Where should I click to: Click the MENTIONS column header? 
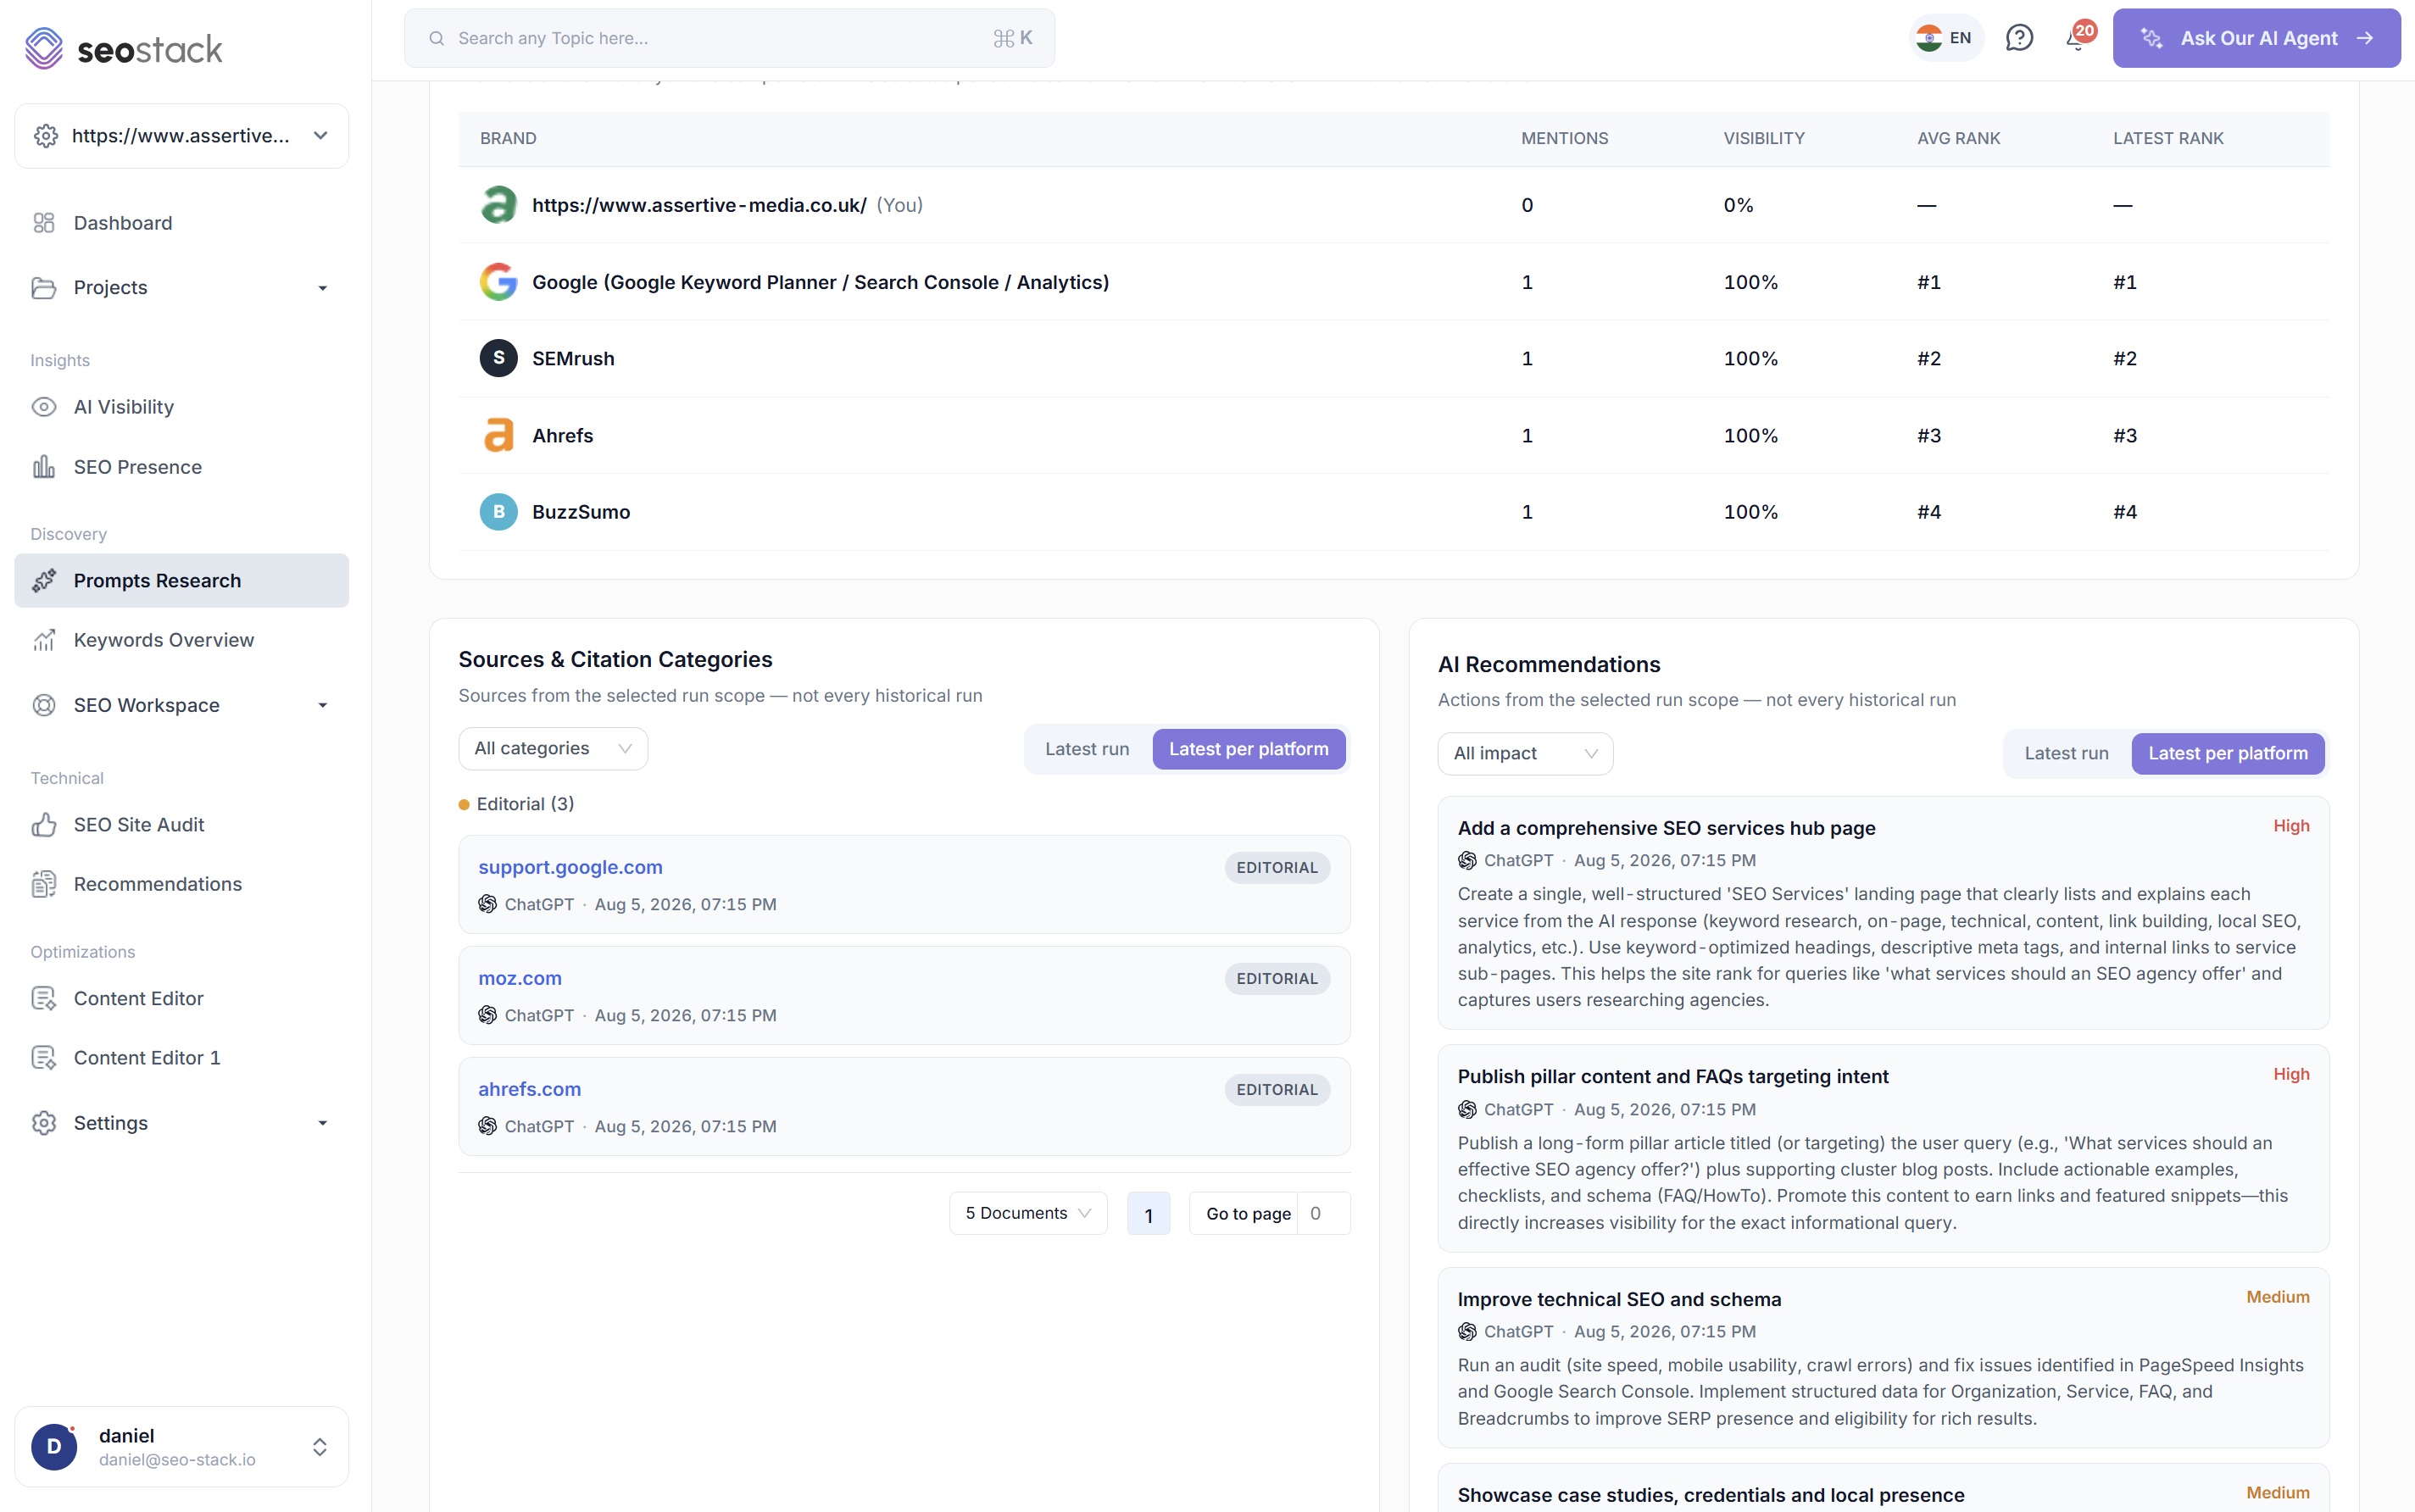1564,138
